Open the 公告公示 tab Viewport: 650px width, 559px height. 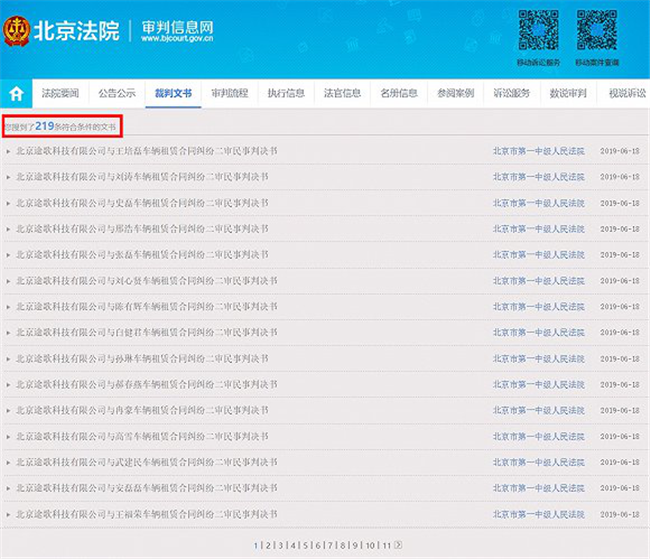pyautogui.click(x=117, y=93)
